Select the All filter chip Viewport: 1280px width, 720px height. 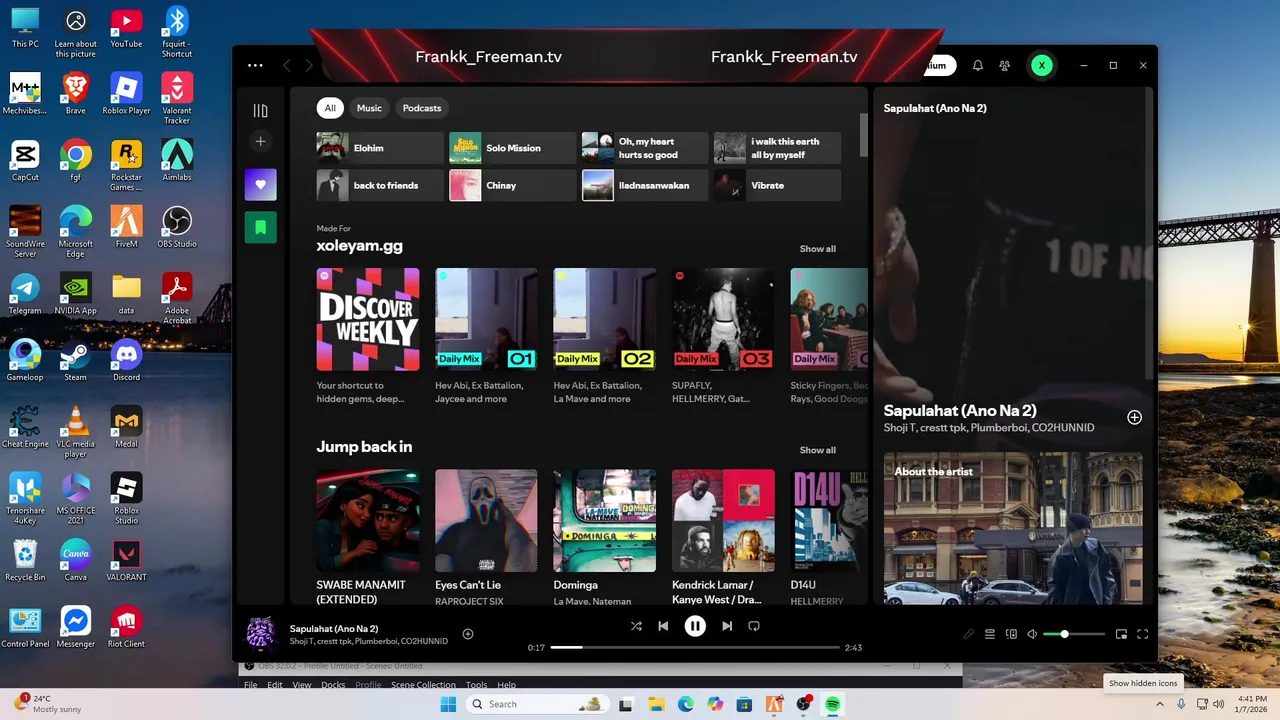[330, 108]
